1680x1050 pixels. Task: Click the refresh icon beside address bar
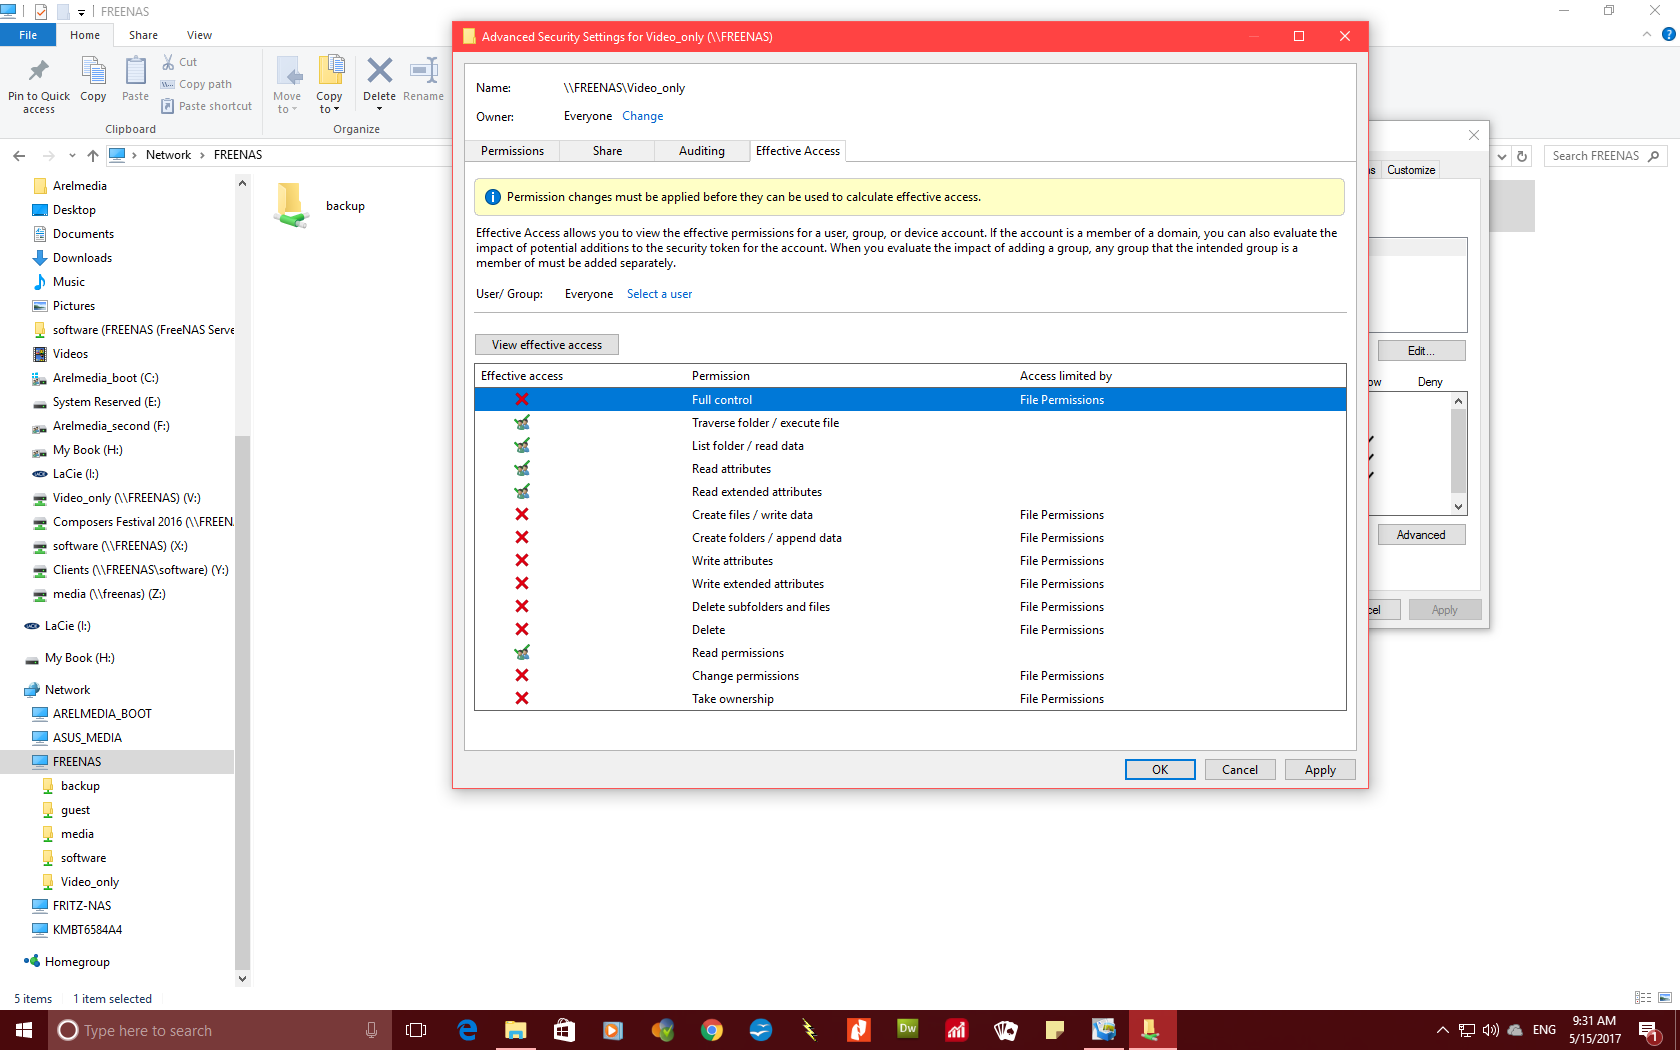coord(1522,156)
